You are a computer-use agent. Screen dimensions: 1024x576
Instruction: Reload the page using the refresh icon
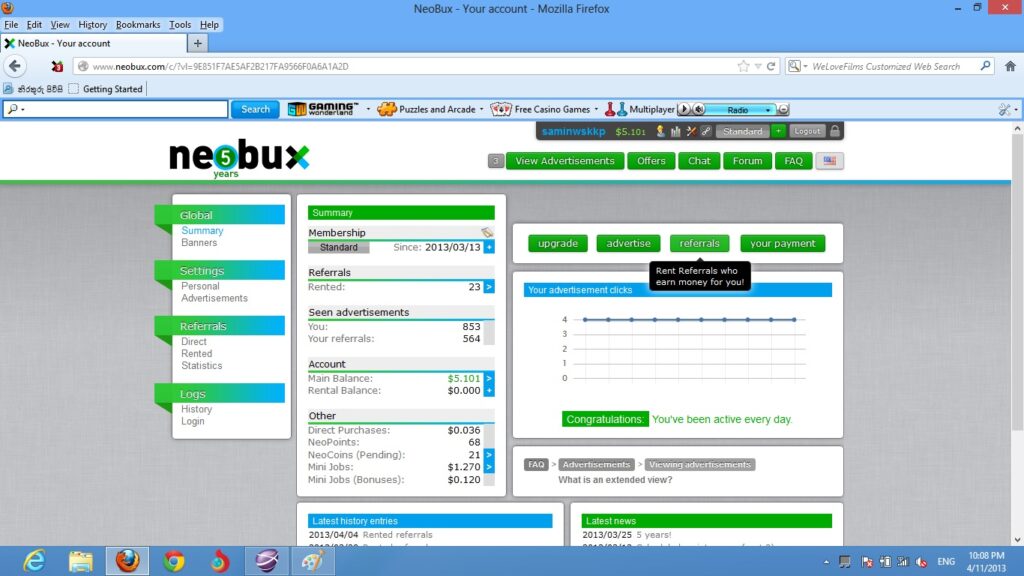pyautogui.click(x=771, y=67)
